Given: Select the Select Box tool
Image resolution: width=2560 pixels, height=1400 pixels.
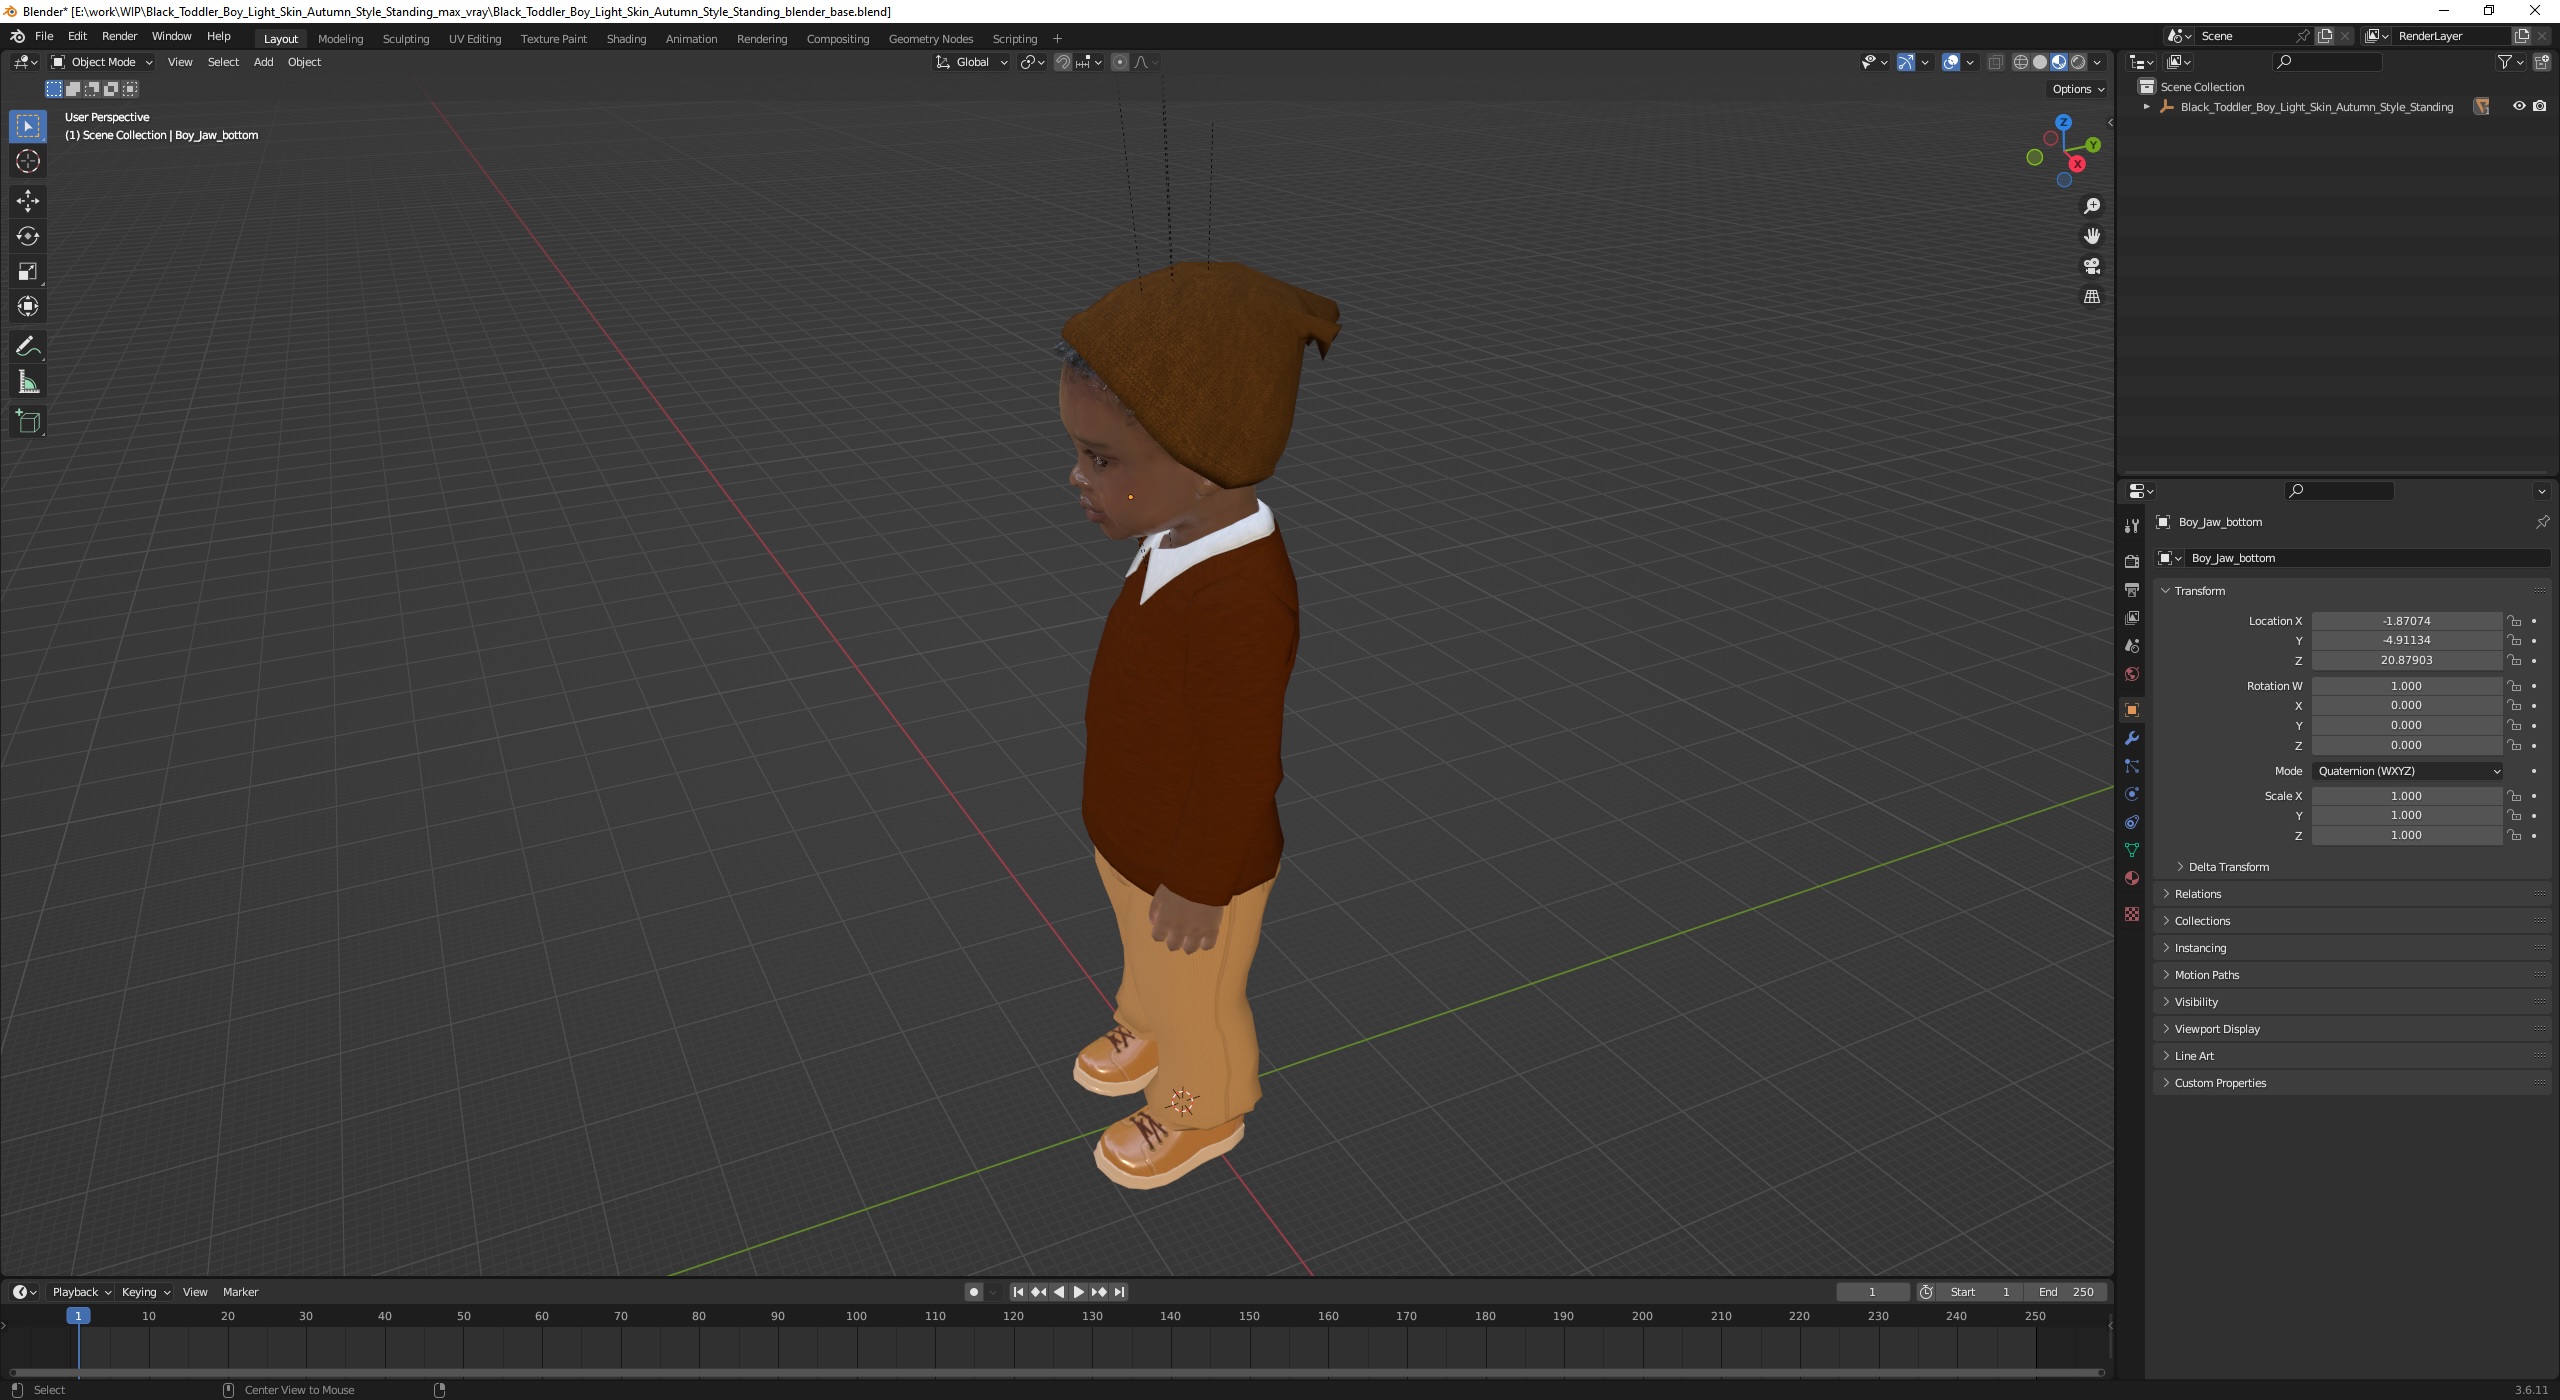Looking at the screenshot, I should 28,126.
